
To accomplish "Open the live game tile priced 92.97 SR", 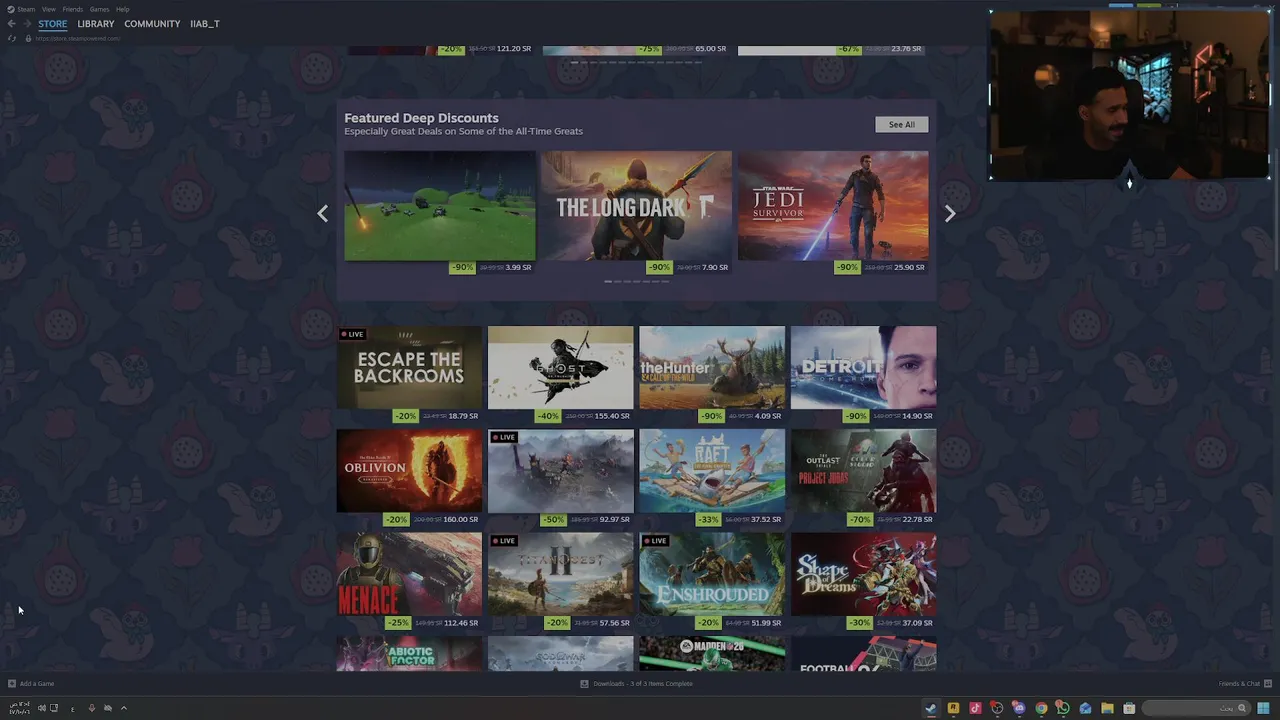I will pos(560,471).
